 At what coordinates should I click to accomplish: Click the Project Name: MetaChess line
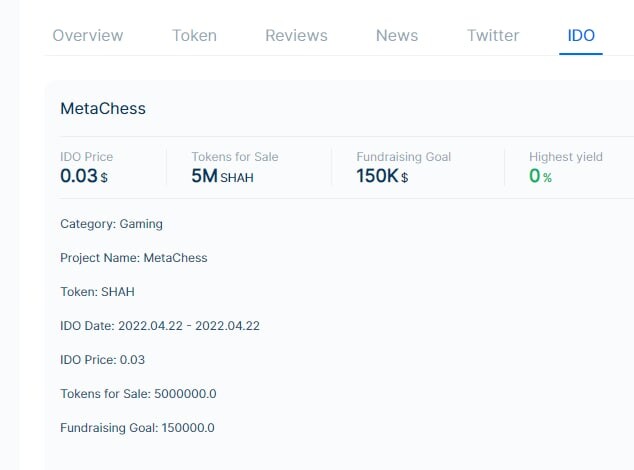coord(134,258)
